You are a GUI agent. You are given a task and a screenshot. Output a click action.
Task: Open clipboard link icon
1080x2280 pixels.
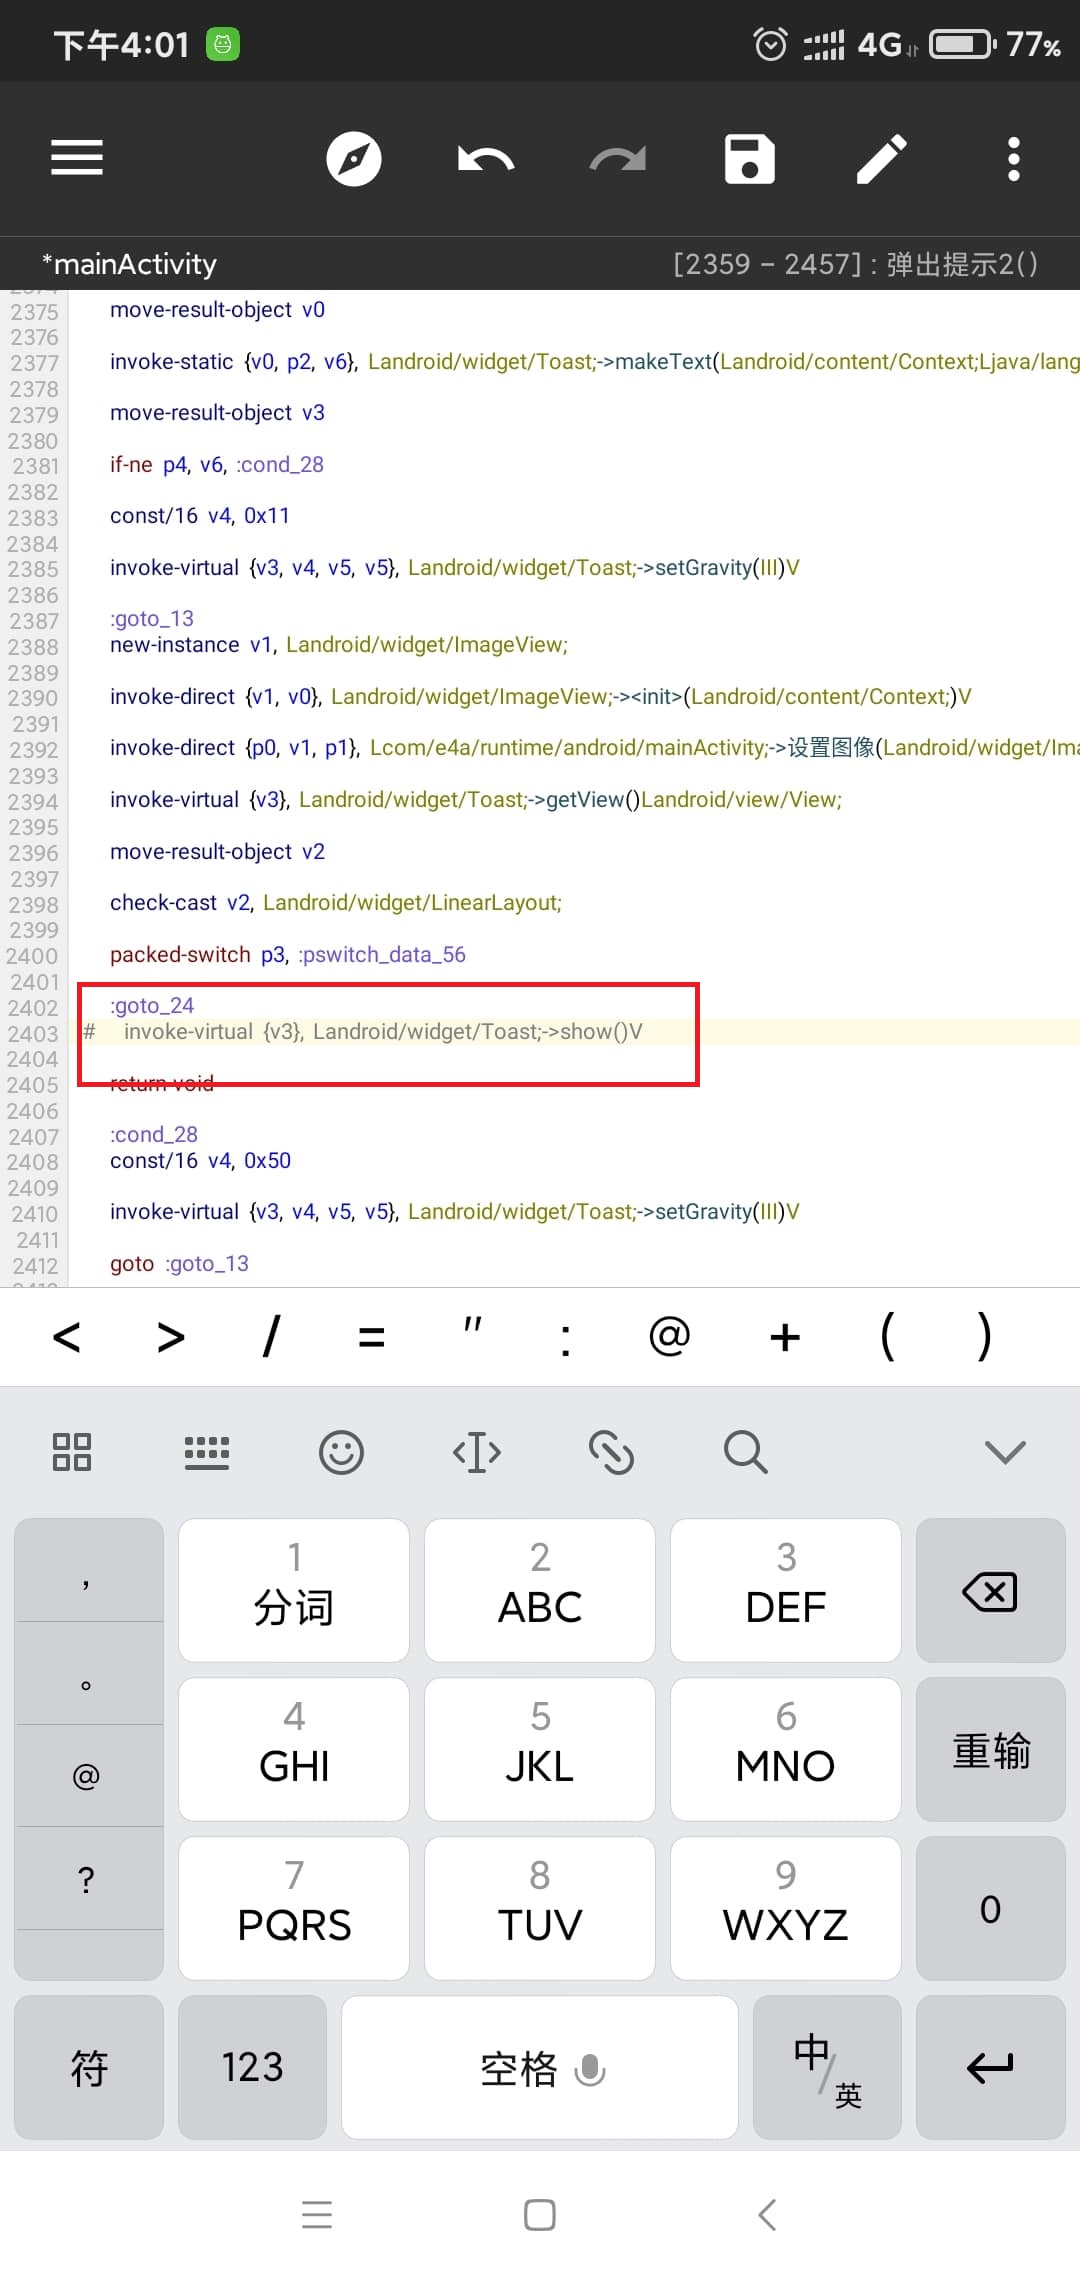[x=611, y=1452]
